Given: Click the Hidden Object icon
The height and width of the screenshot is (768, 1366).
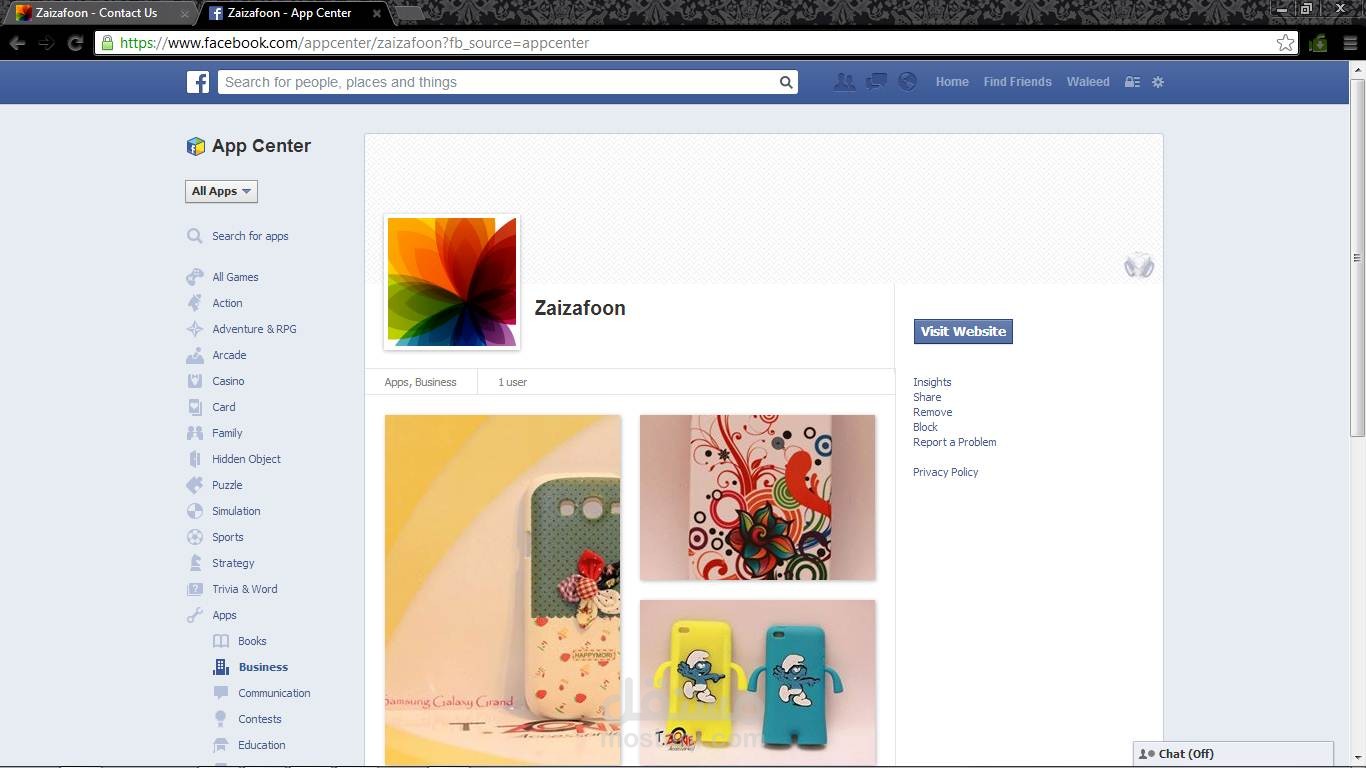Looking at the screenshot, I should click(195, 459).
